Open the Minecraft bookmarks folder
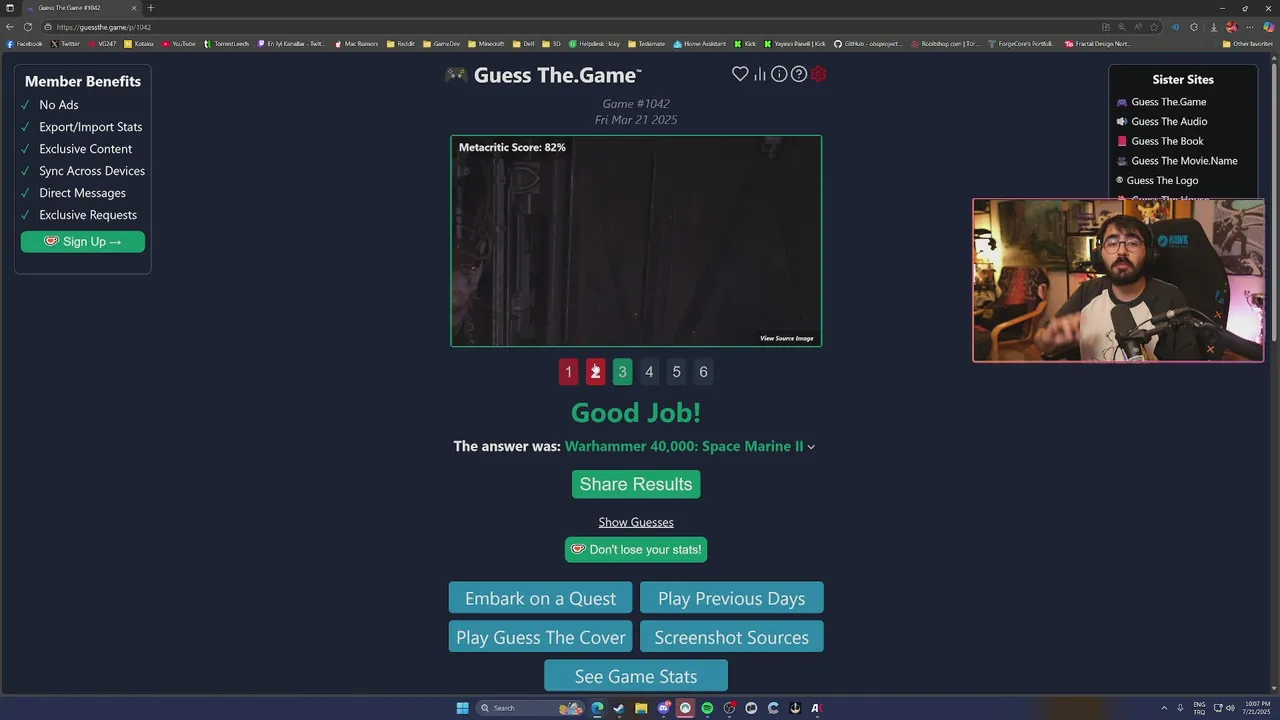 coord(486,44)
